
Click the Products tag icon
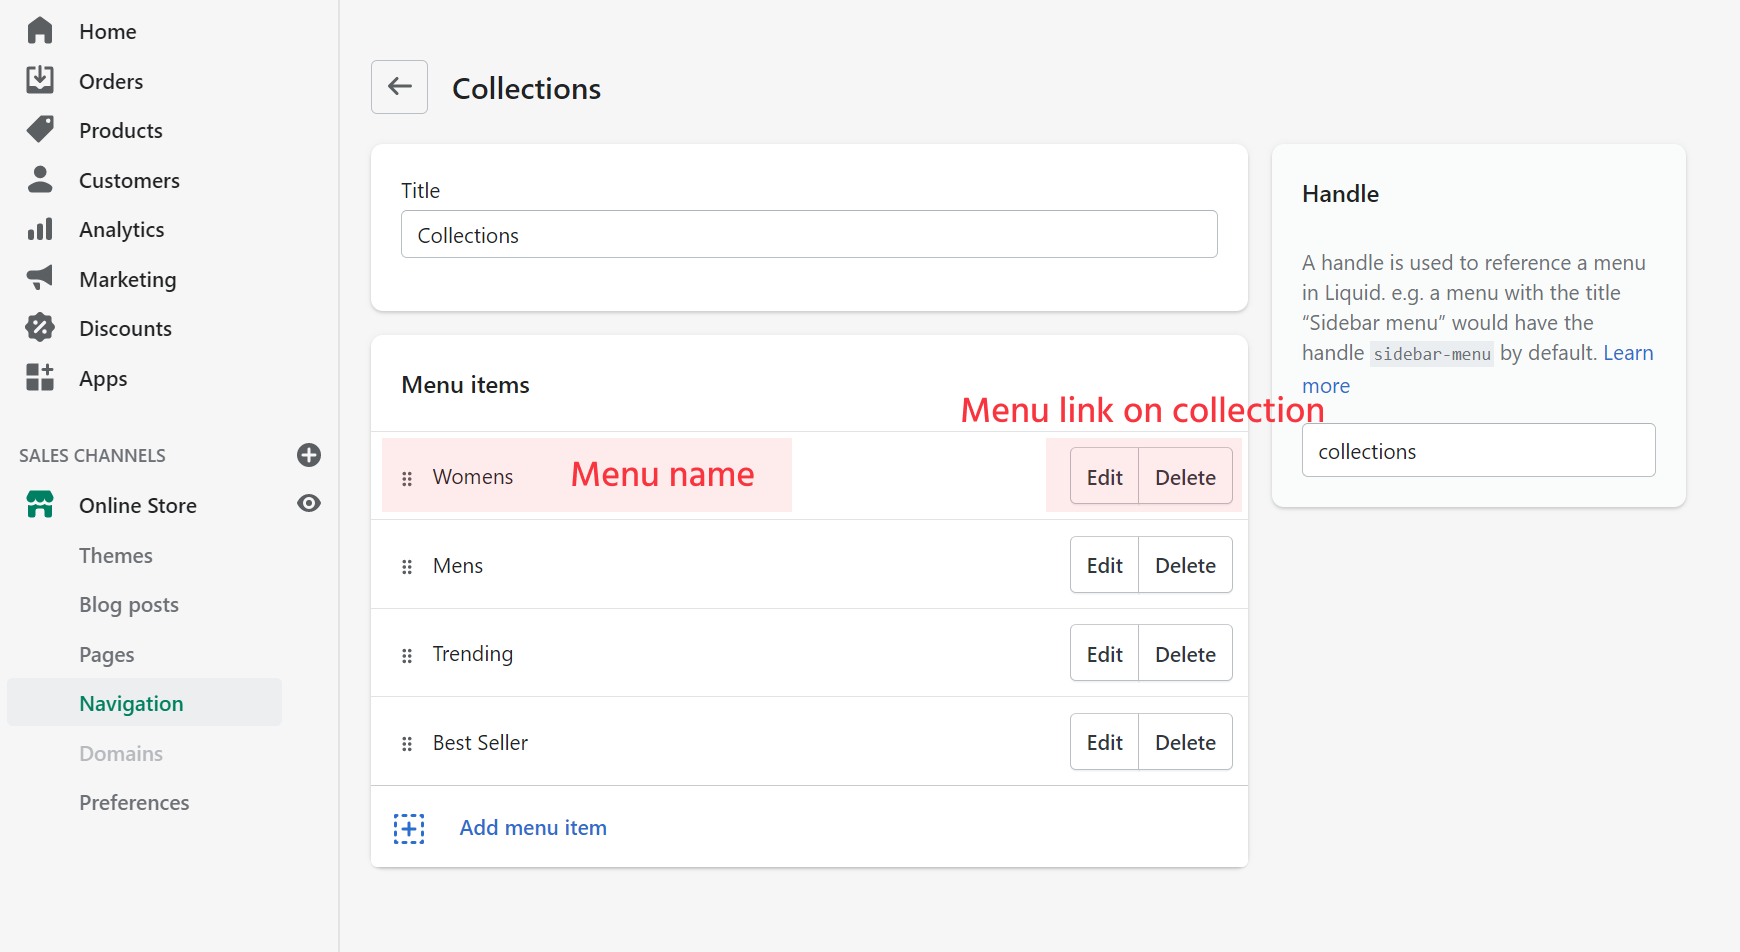(40, 130)
